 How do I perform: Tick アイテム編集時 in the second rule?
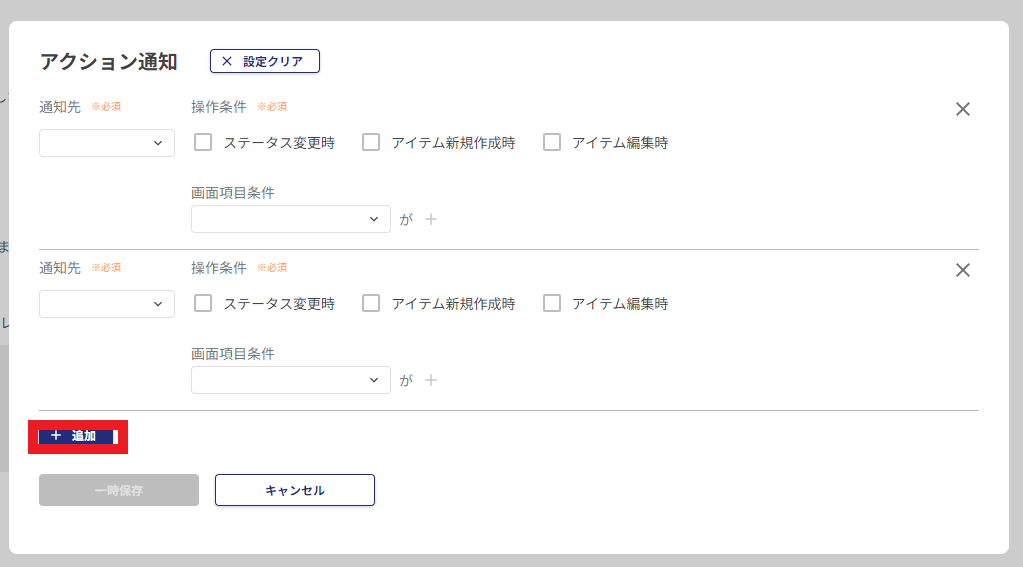click(552, 303)
